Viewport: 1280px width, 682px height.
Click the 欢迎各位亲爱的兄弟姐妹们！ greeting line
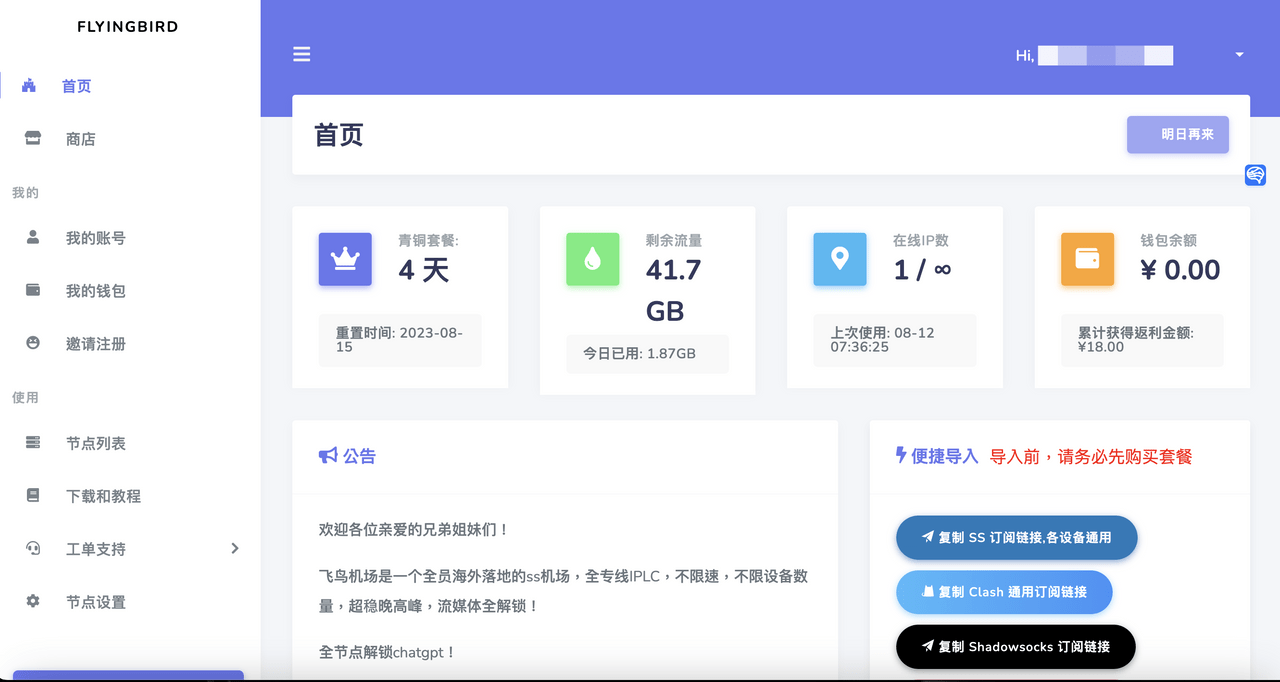414,530
